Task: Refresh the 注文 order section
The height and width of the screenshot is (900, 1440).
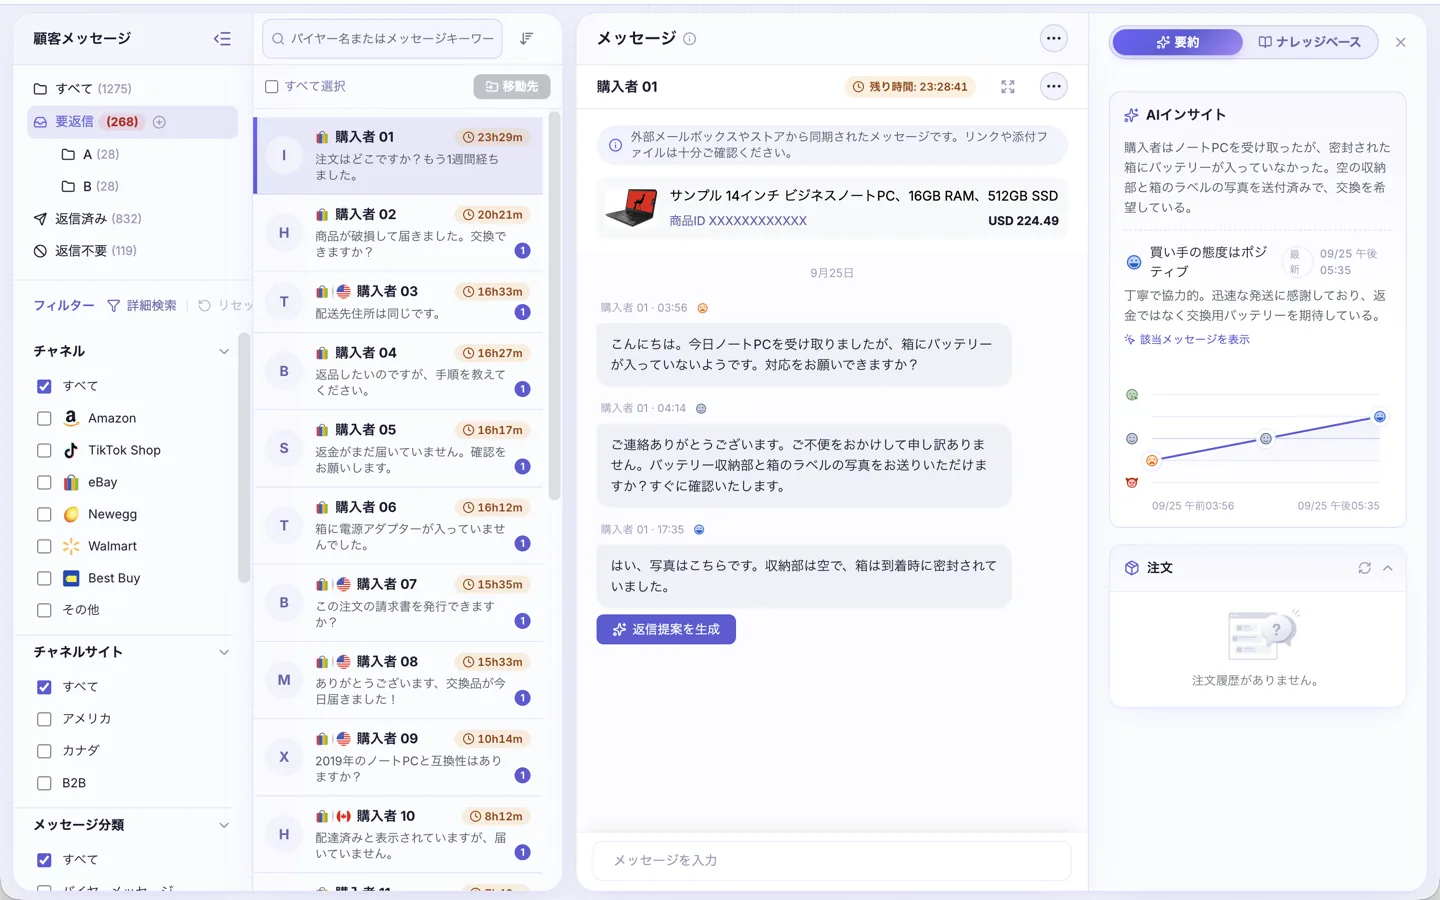Action: 1364,568
